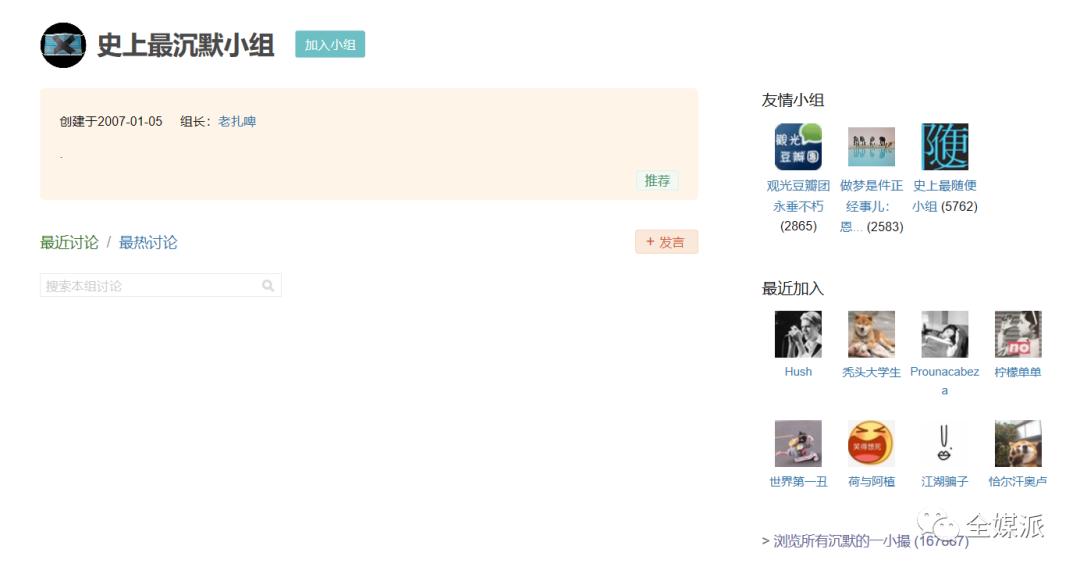Open 柠檬单单 member avatar
The image size is (1080, 574).
1018,334
